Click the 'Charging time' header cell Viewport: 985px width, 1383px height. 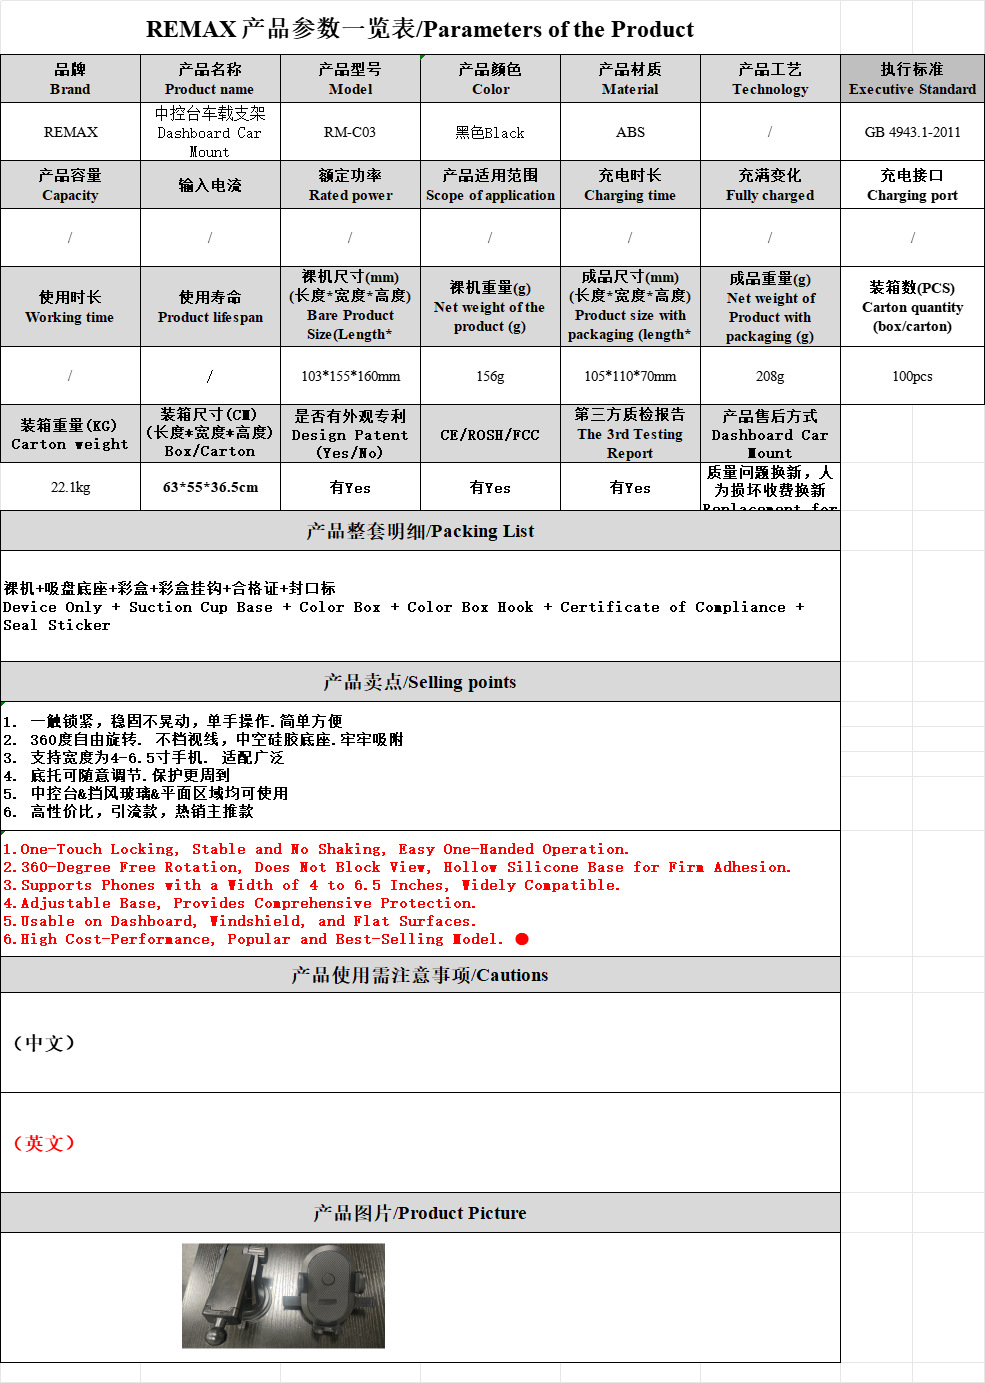[x=630, y=185]
